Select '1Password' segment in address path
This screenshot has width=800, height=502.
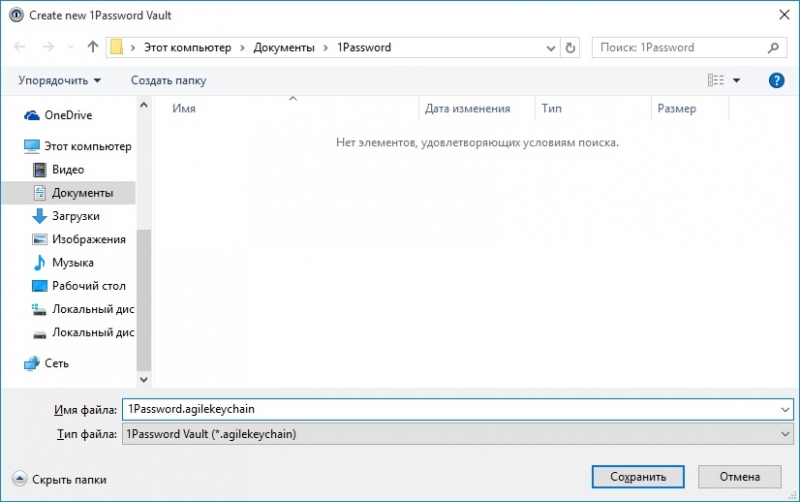(x=364, y=47)
